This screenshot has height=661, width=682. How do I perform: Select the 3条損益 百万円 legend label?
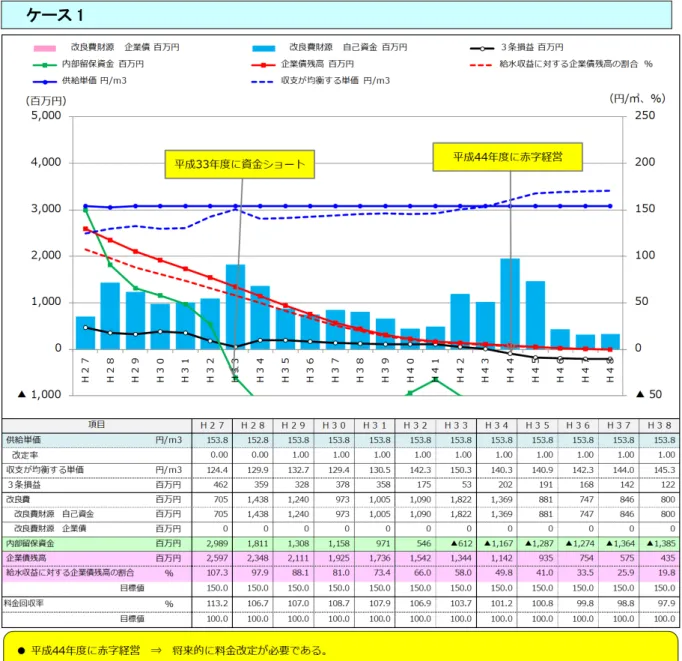pos(532,47)
